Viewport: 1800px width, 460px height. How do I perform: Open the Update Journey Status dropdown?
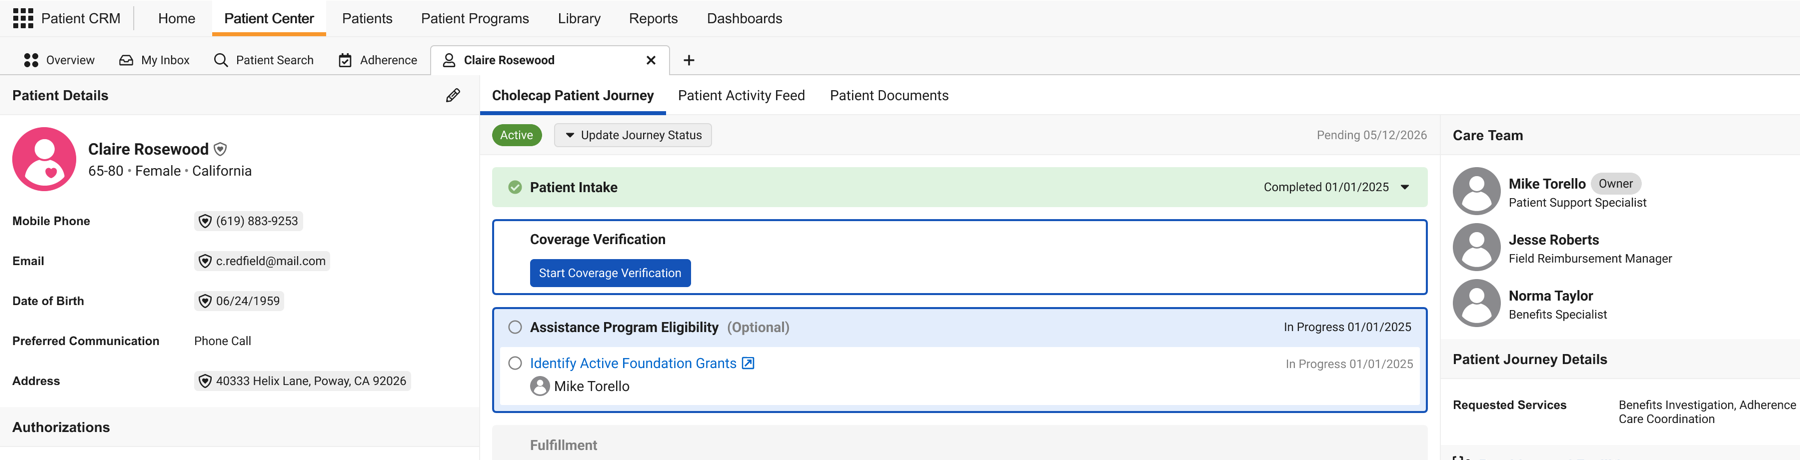click(633, 135)
